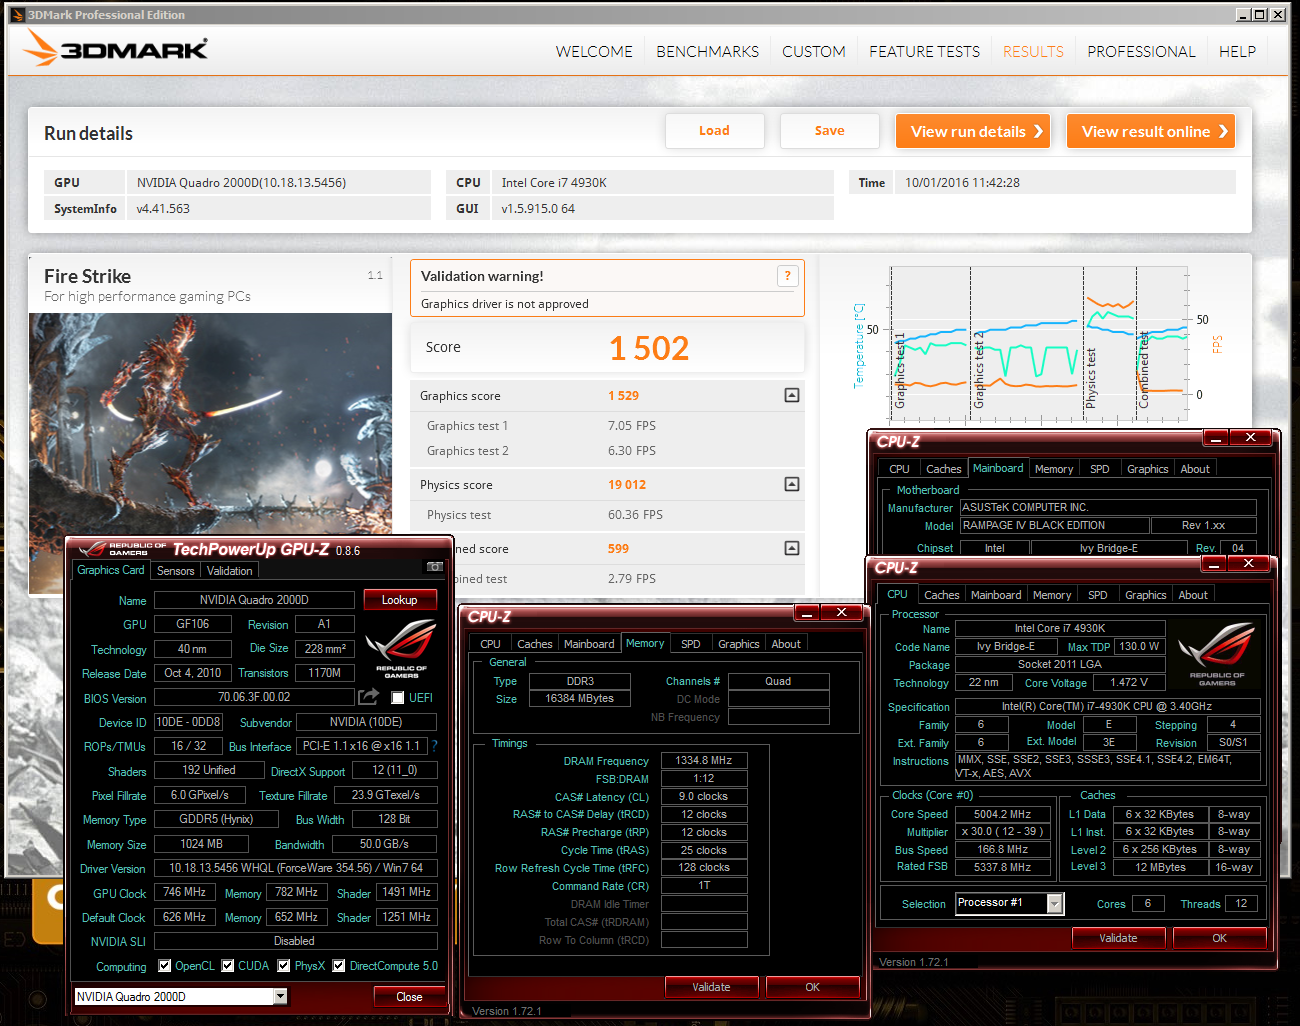This screenshot has height=1026, width=1300.
Task: Open the Processor #1 selection dropdown
Action: pyautogui.click(x=1055, y=903)
